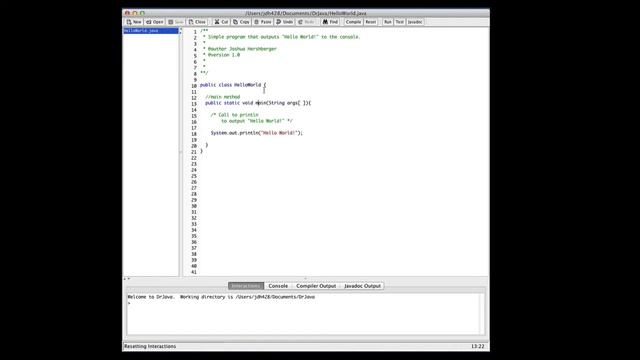Generate docs with the Javadoc button

click(415, 22)
